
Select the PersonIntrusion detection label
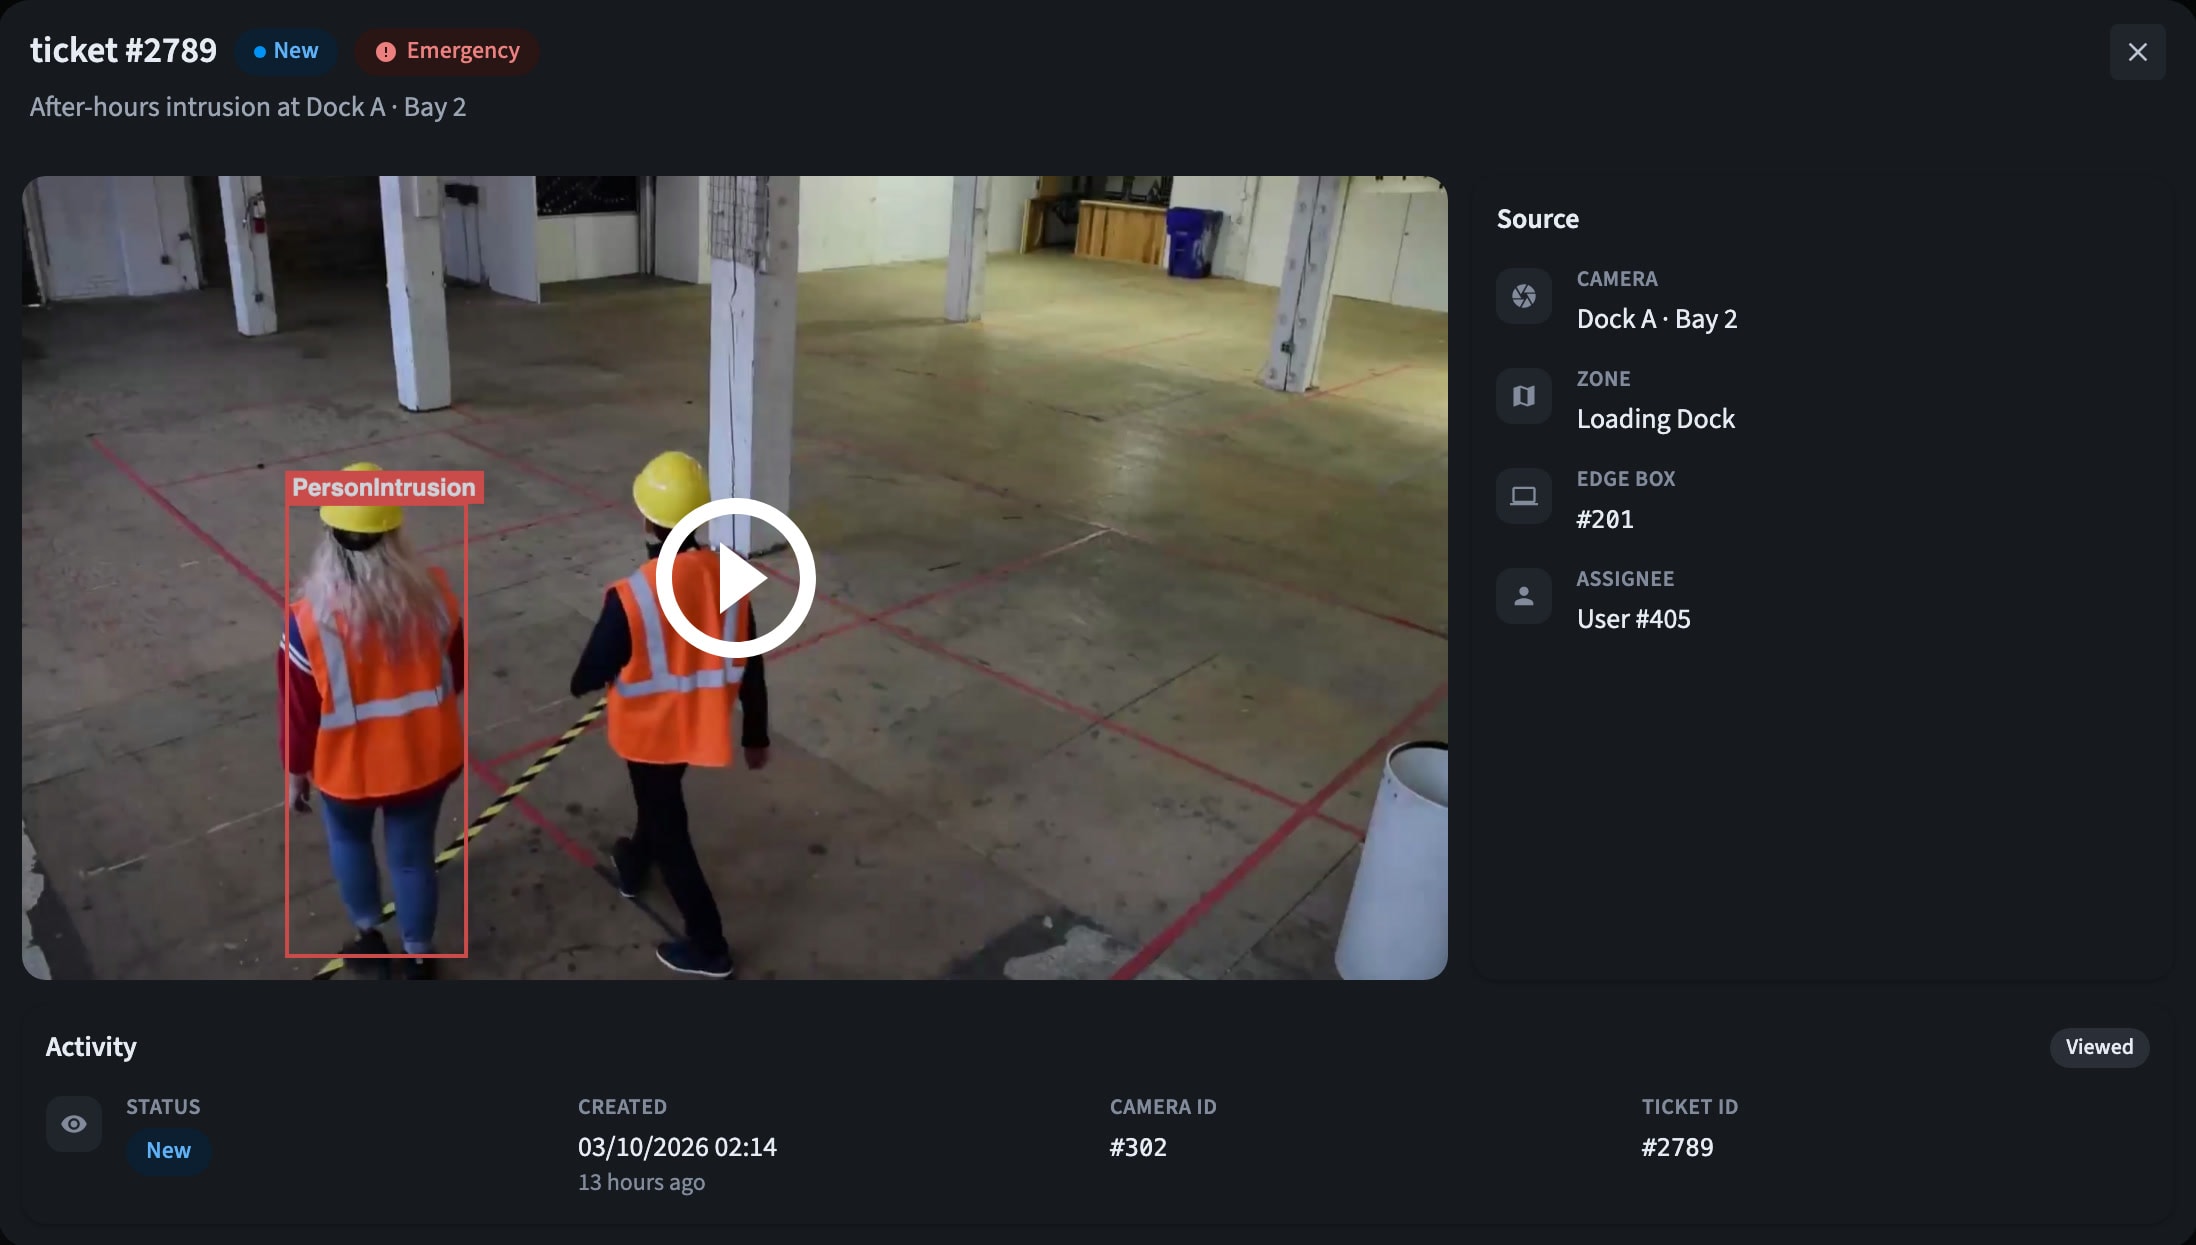coord(384,487)
